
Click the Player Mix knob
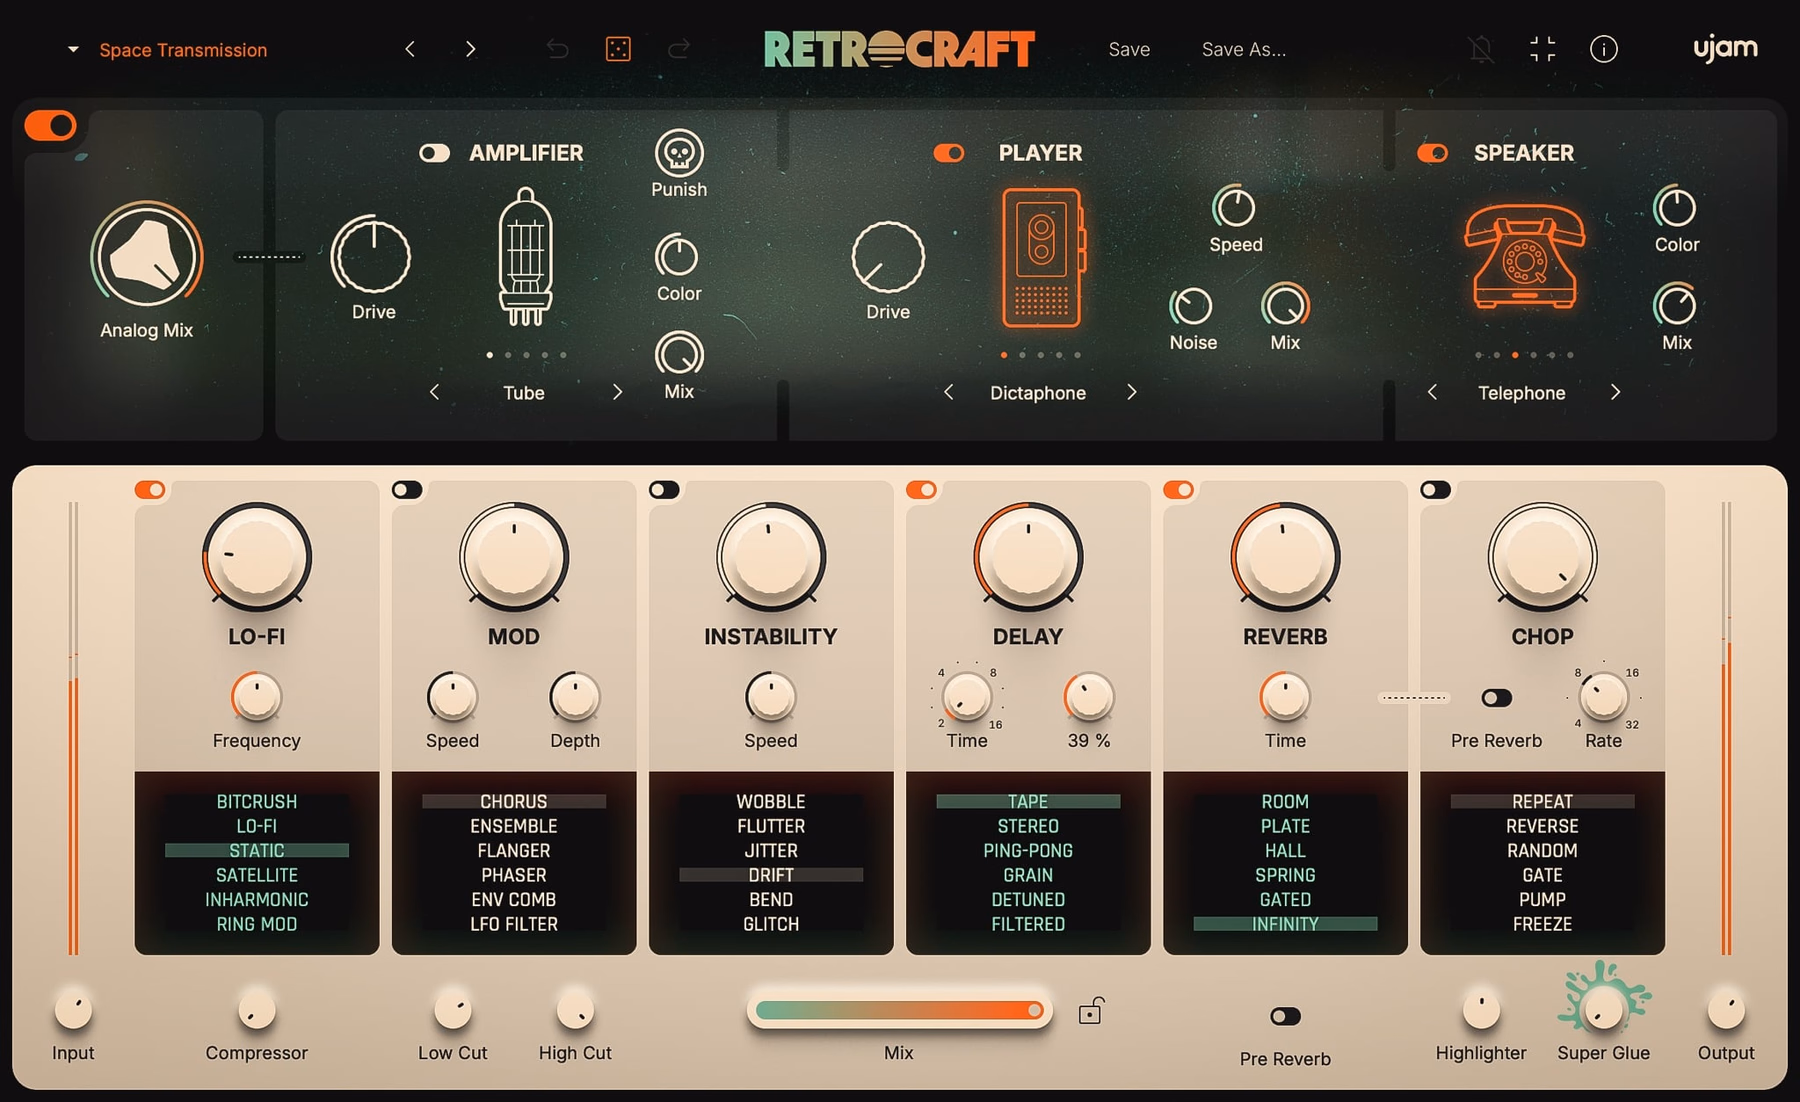[1285, 306]
